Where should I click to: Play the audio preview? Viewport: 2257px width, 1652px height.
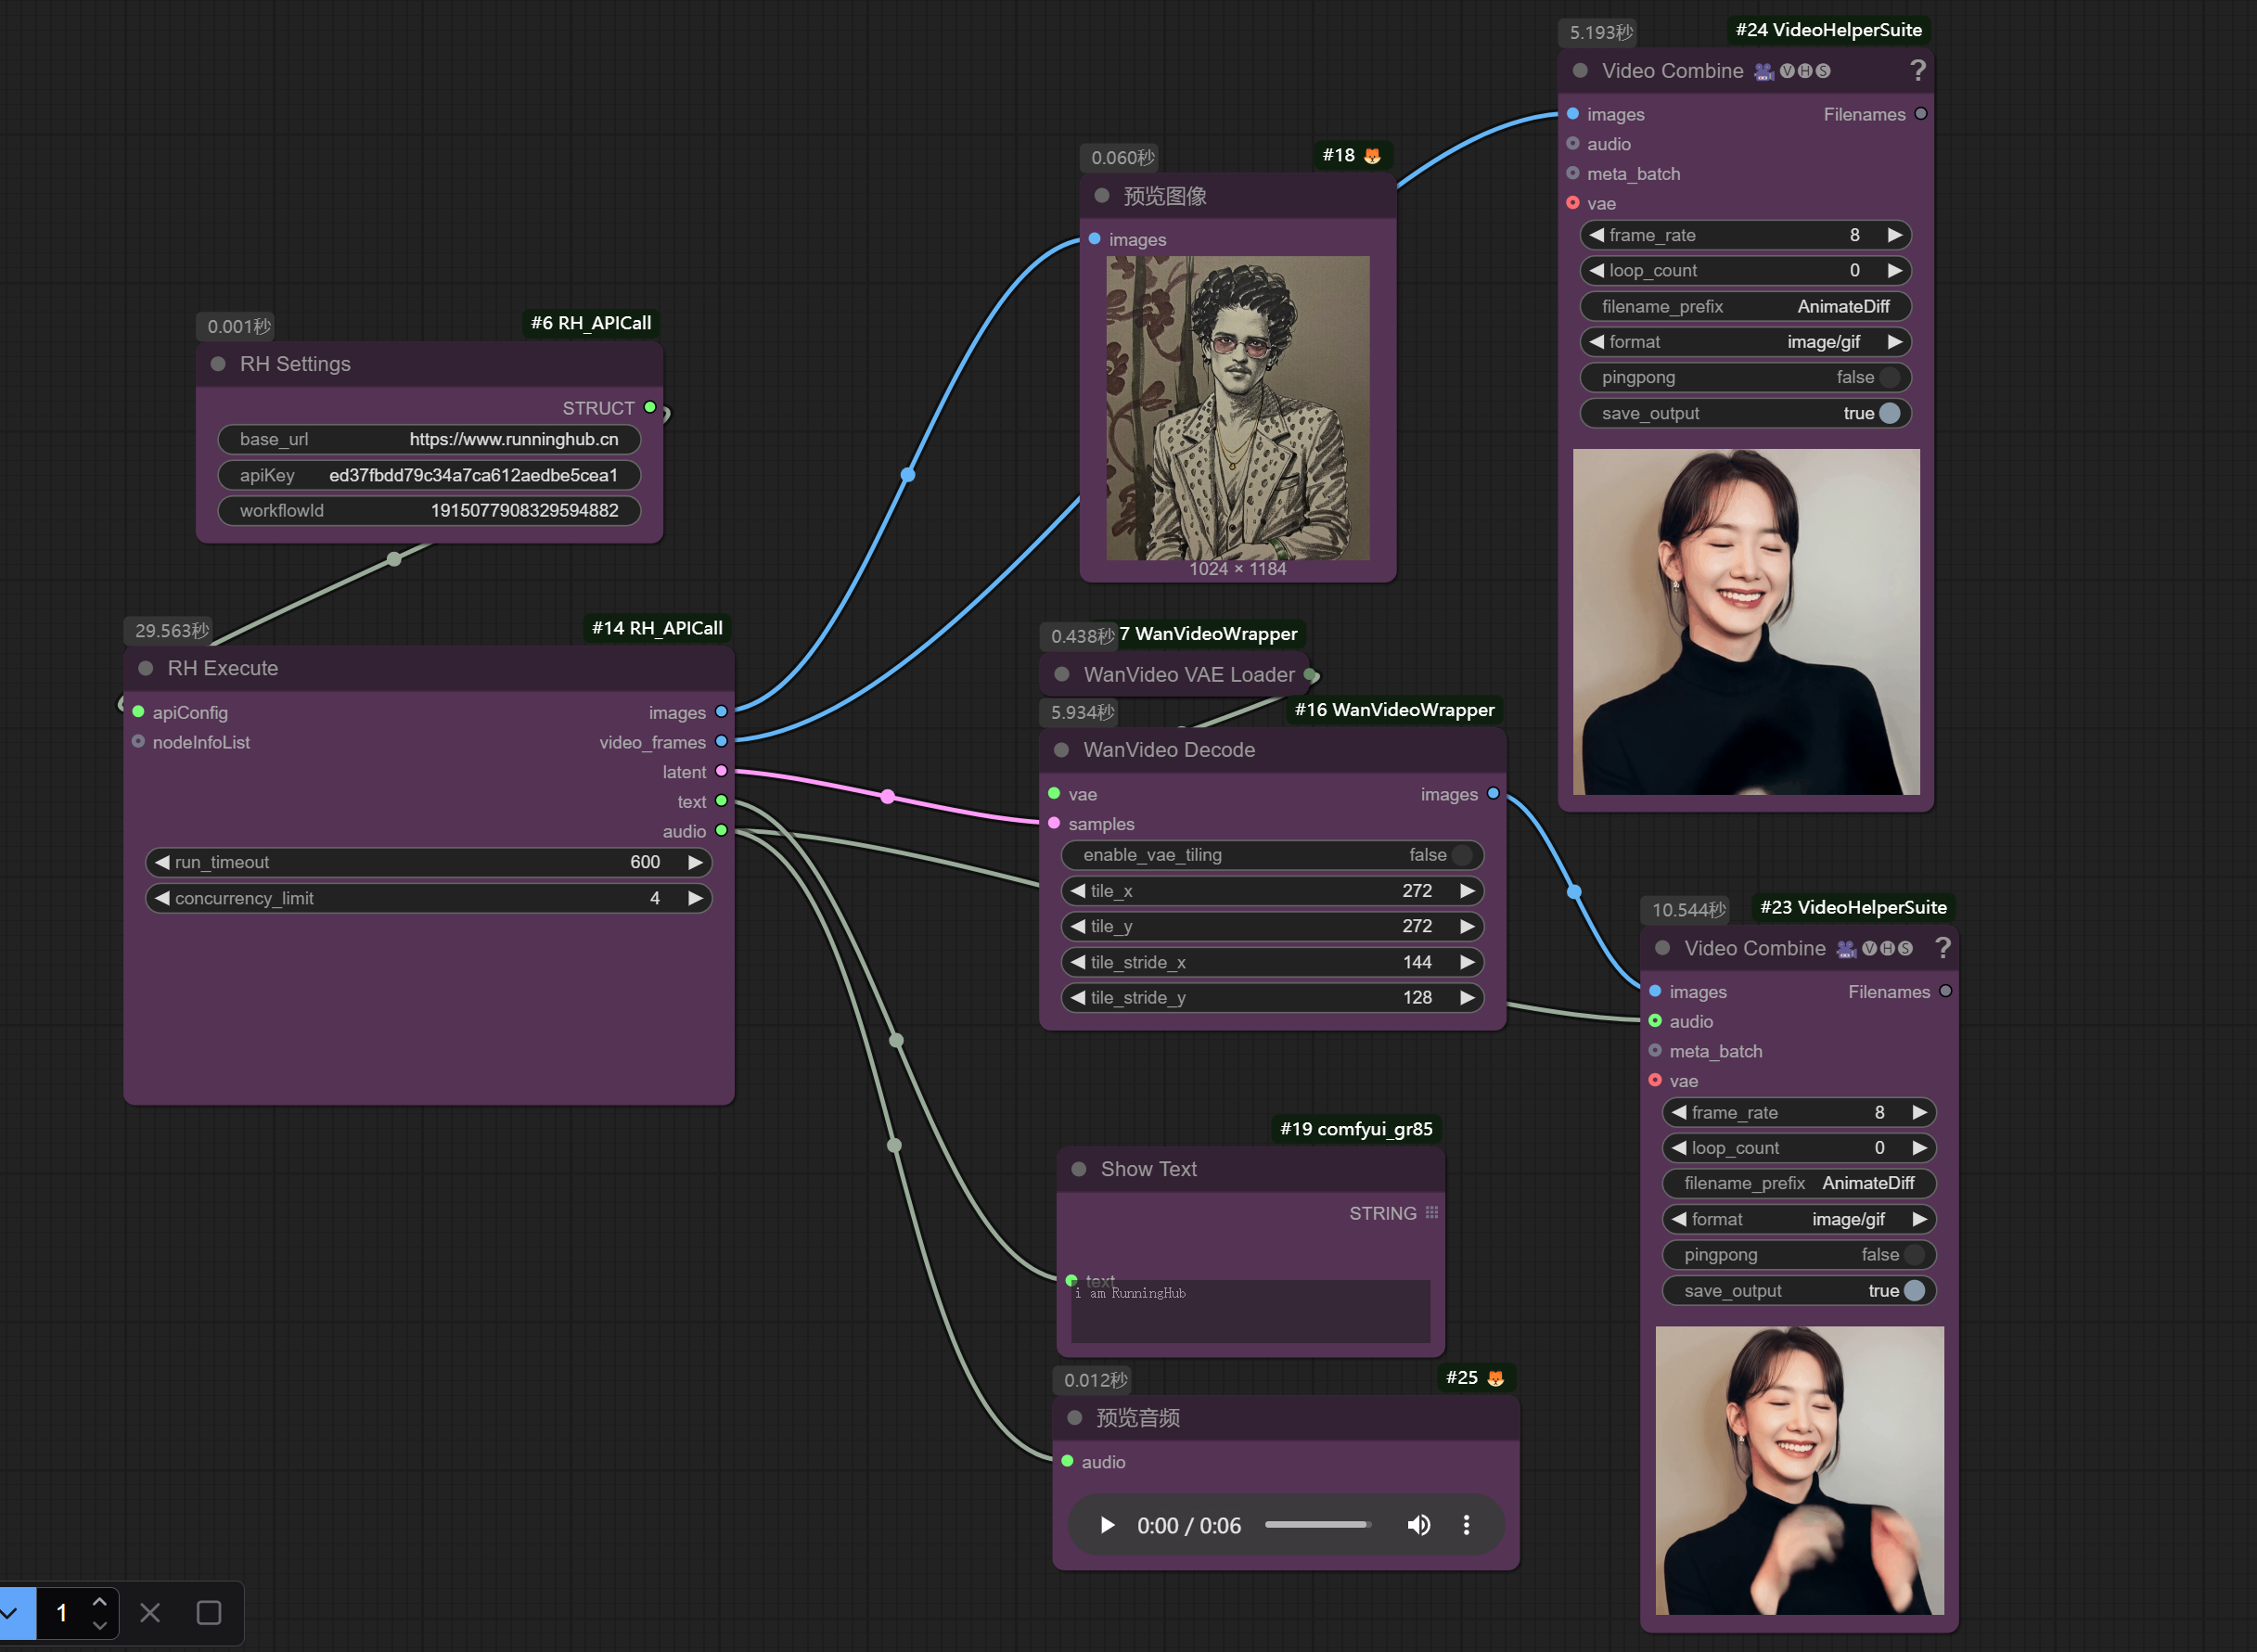pos(1107,1525)
